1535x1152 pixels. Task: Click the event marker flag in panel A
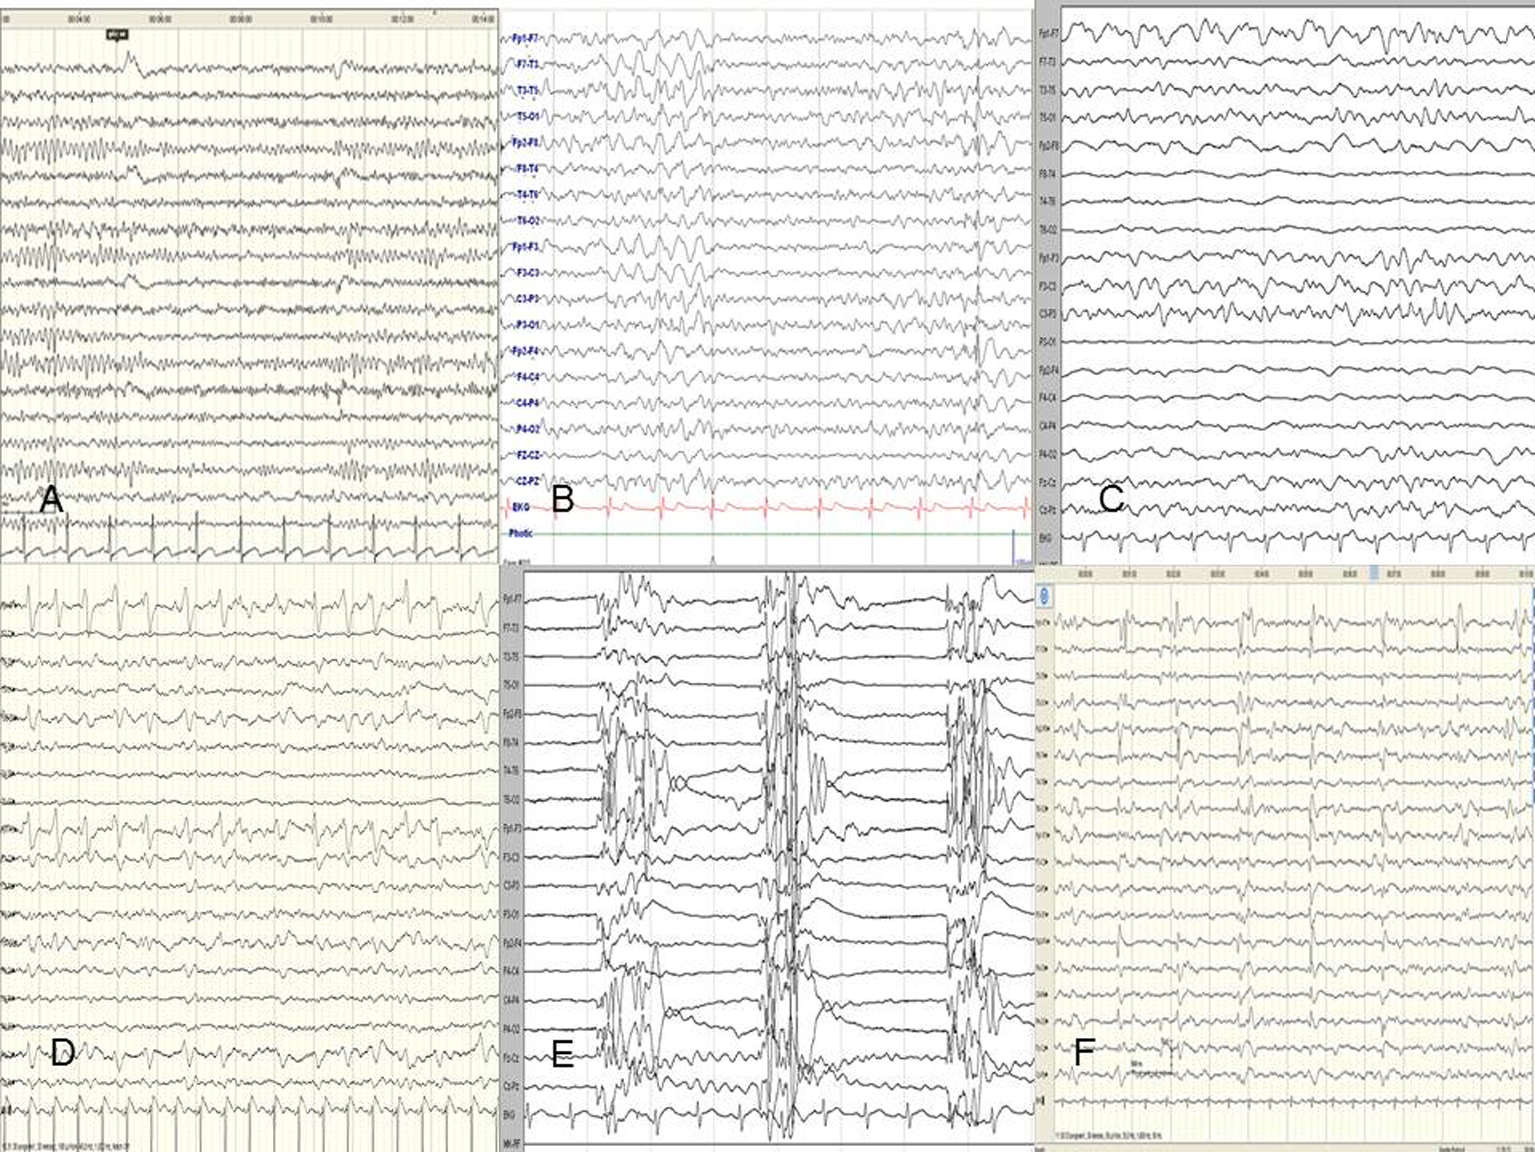(118, 35)
